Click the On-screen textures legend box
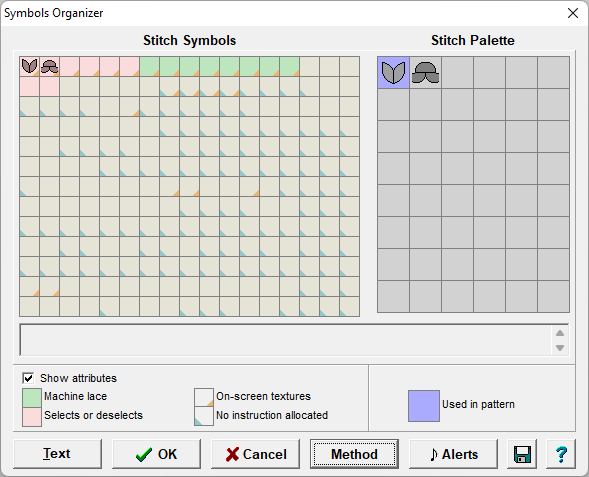The width and height of the screenshot is (589, 477). 204,398
